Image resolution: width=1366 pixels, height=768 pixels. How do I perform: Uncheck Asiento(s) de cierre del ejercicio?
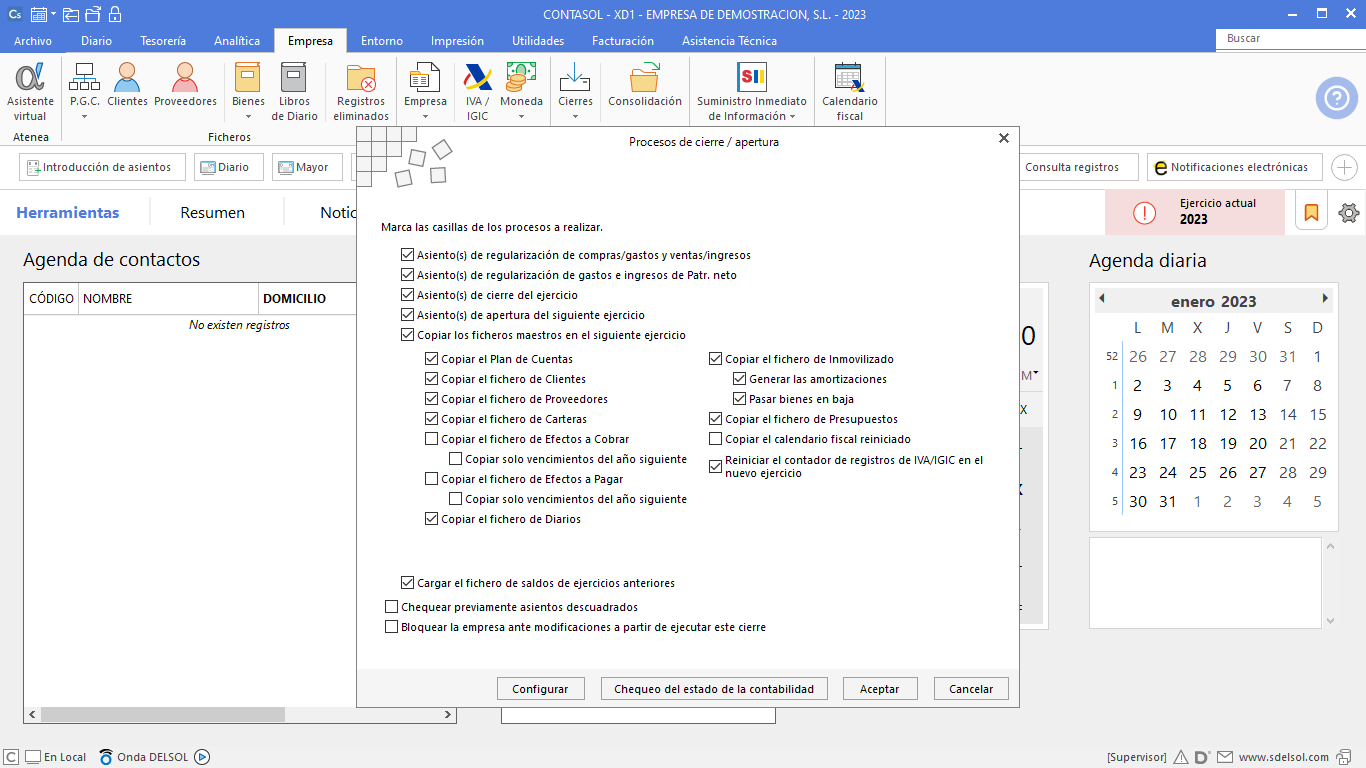click(x=407, y=295)
